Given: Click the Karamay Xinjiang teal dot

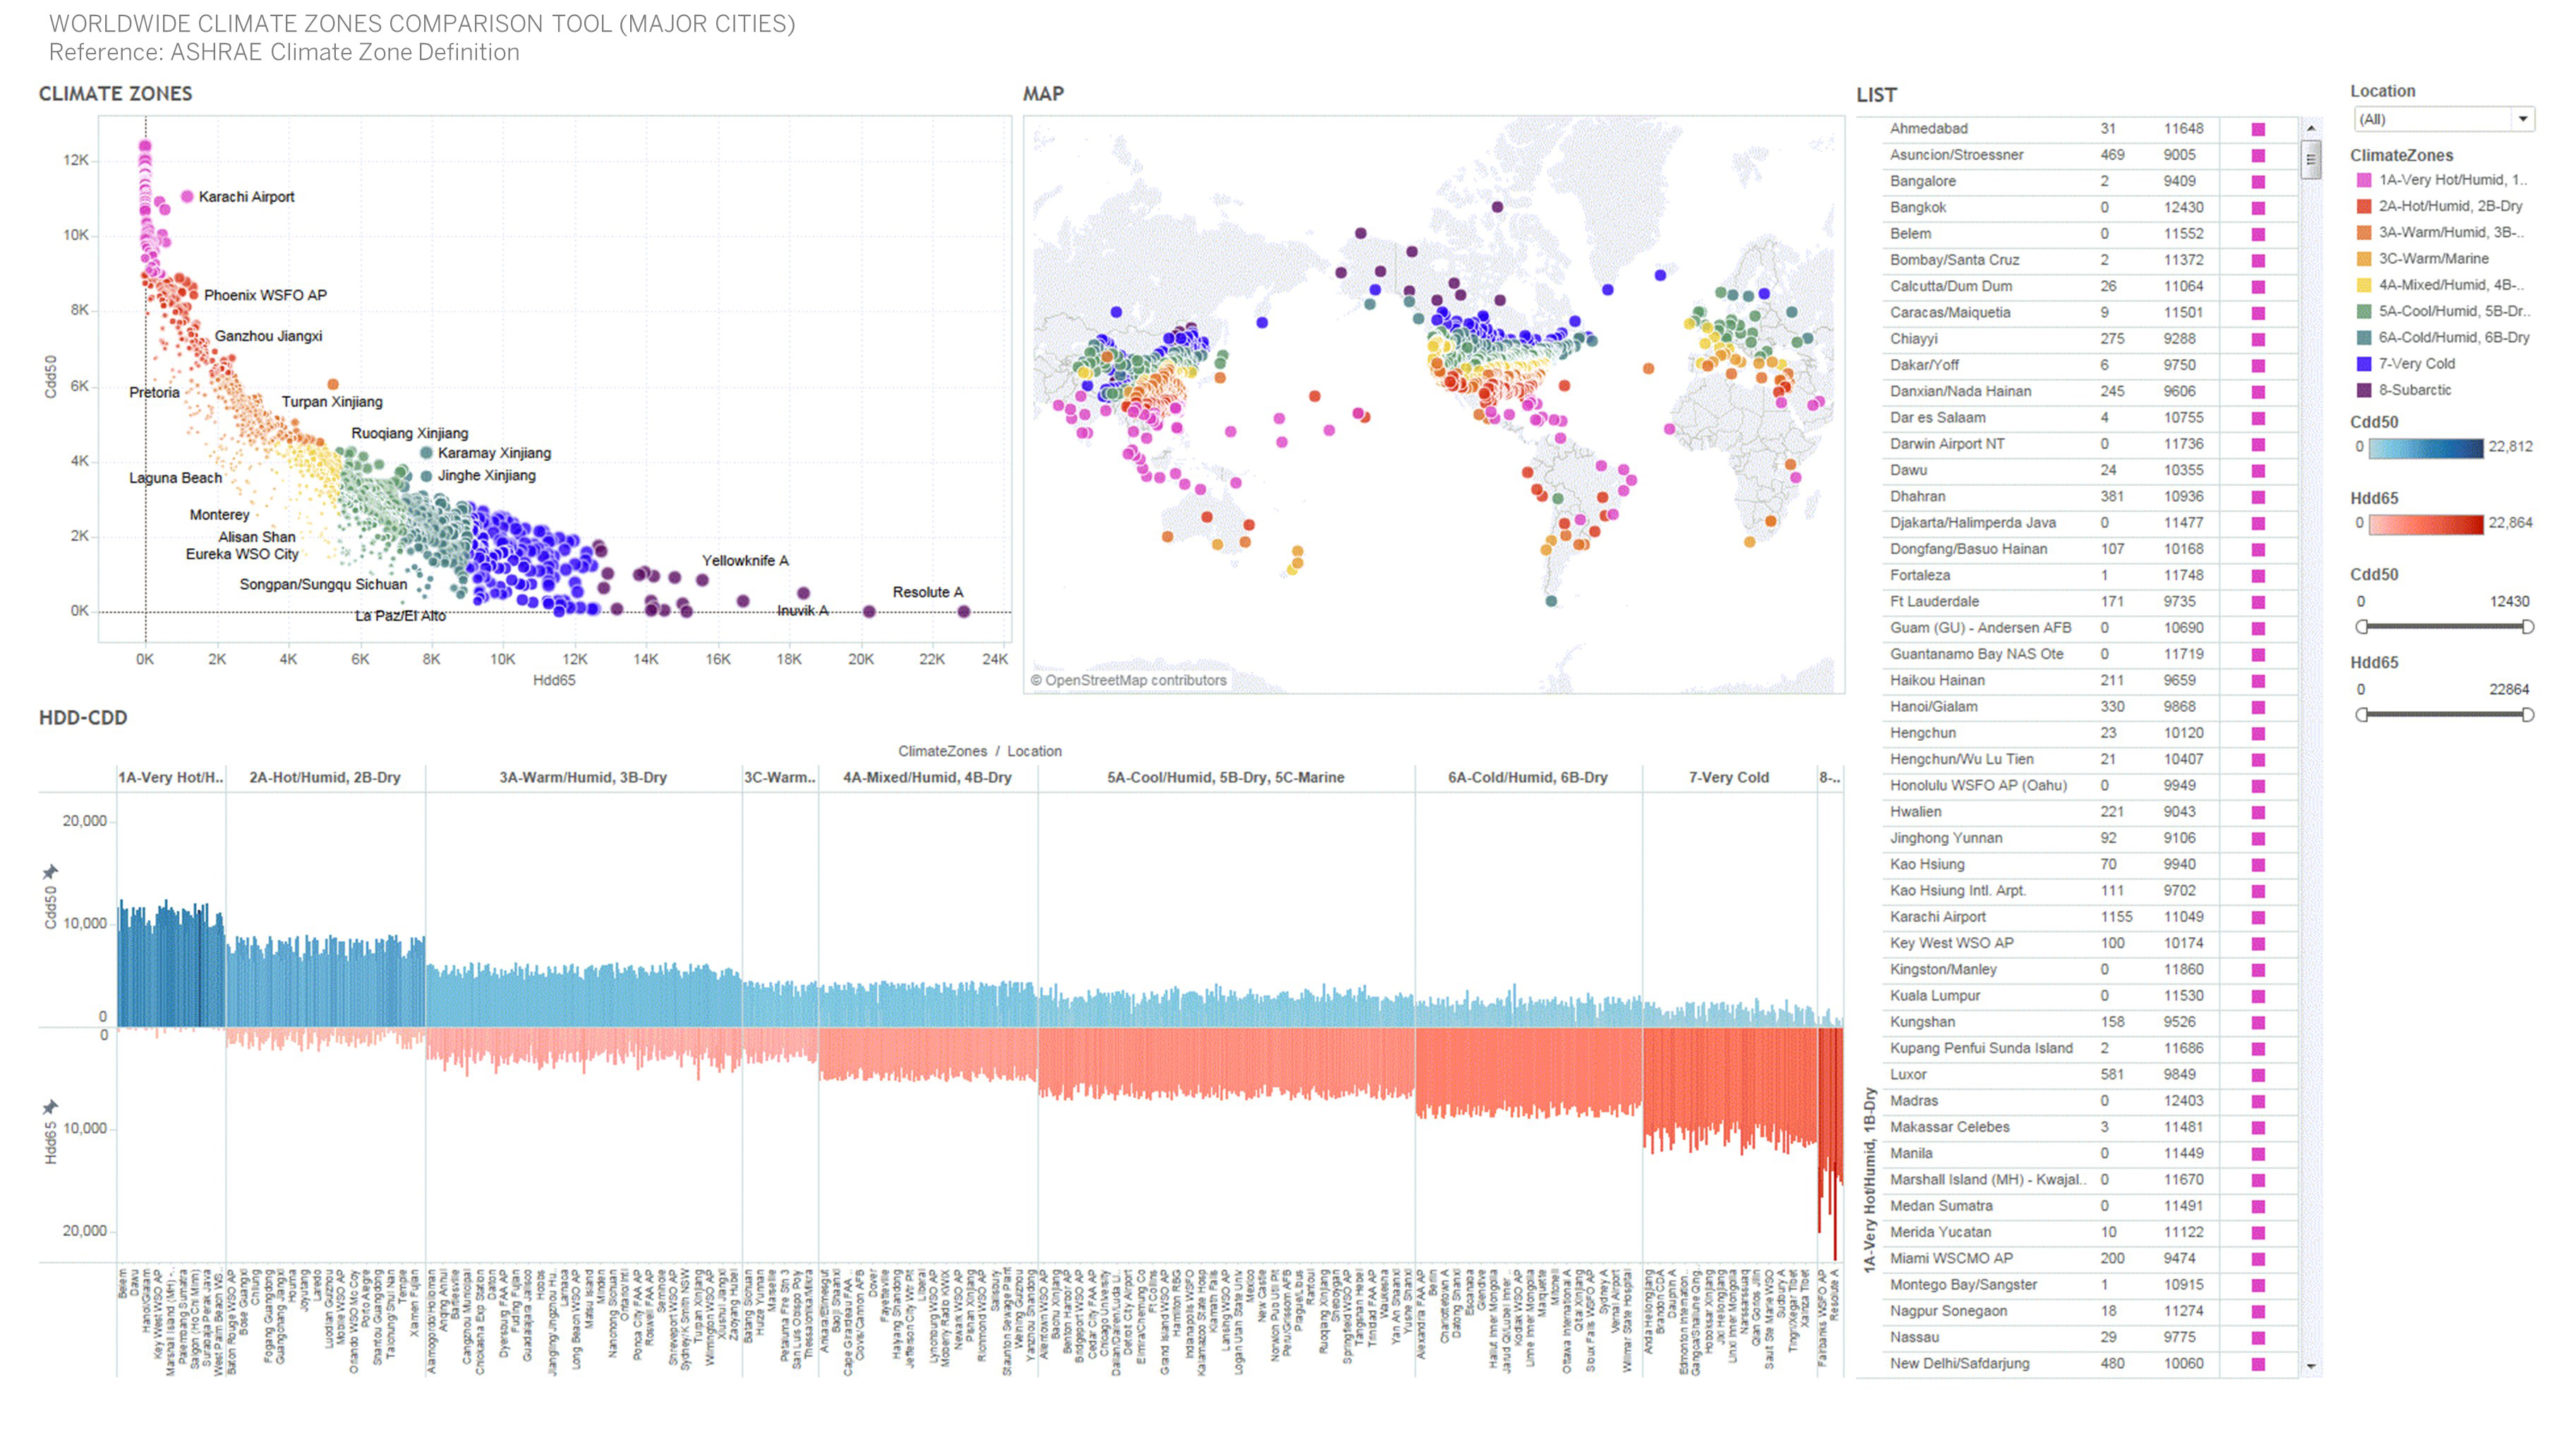Looking at the screenshot, I should point(427,453).
